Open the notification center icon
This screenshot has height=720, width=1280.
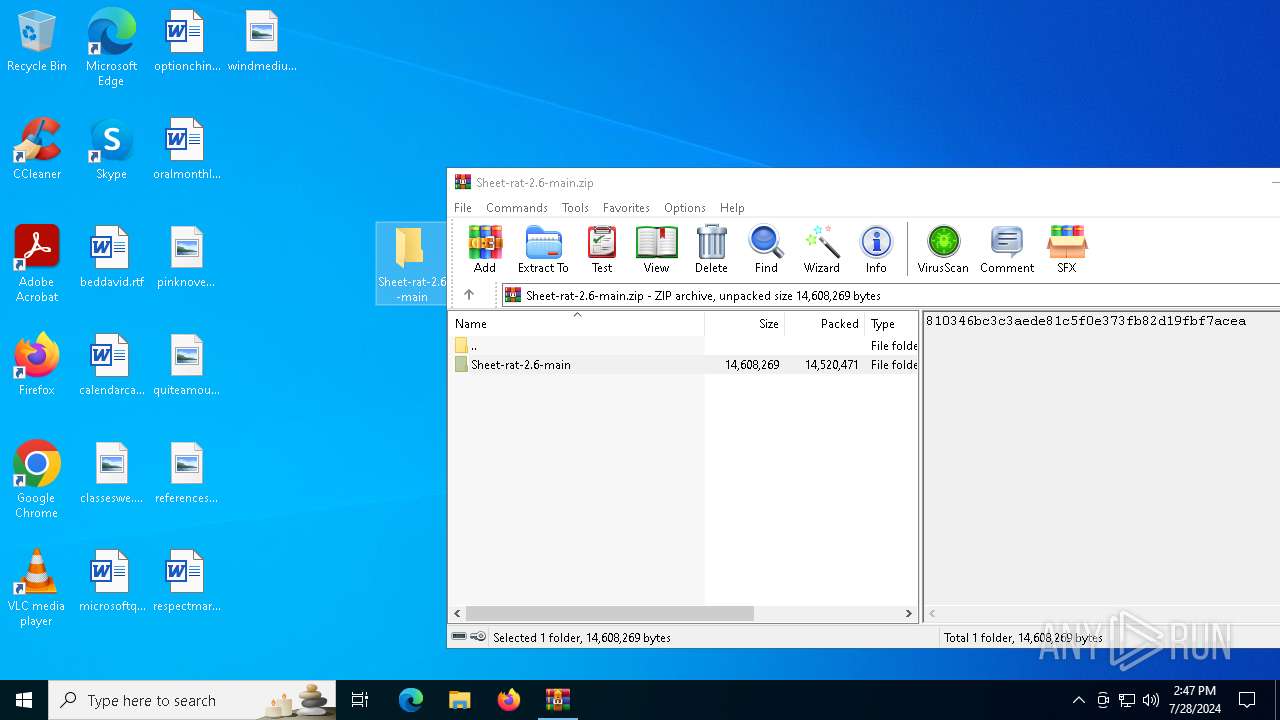(1247, 700)
